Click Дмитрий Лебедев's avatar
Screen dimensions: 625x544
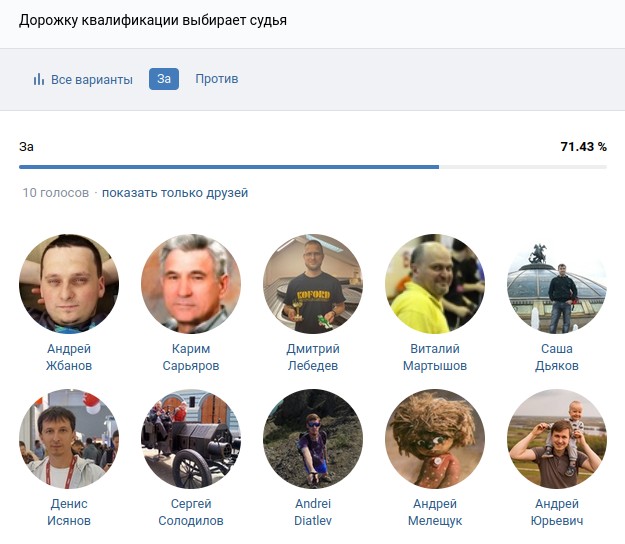313,284
